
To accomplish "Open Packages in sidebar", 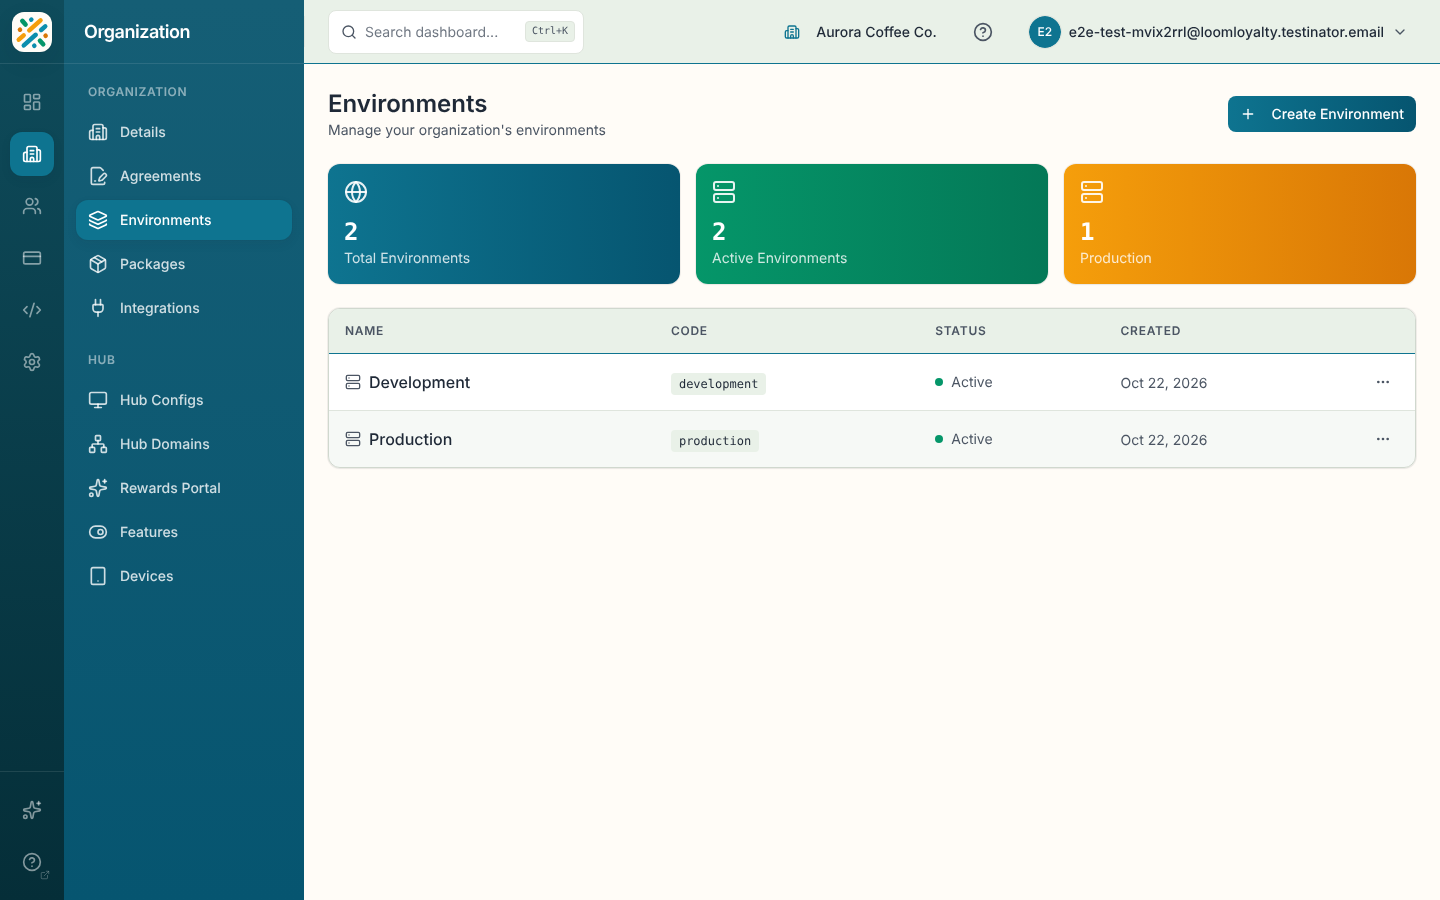I will [184, 264].
